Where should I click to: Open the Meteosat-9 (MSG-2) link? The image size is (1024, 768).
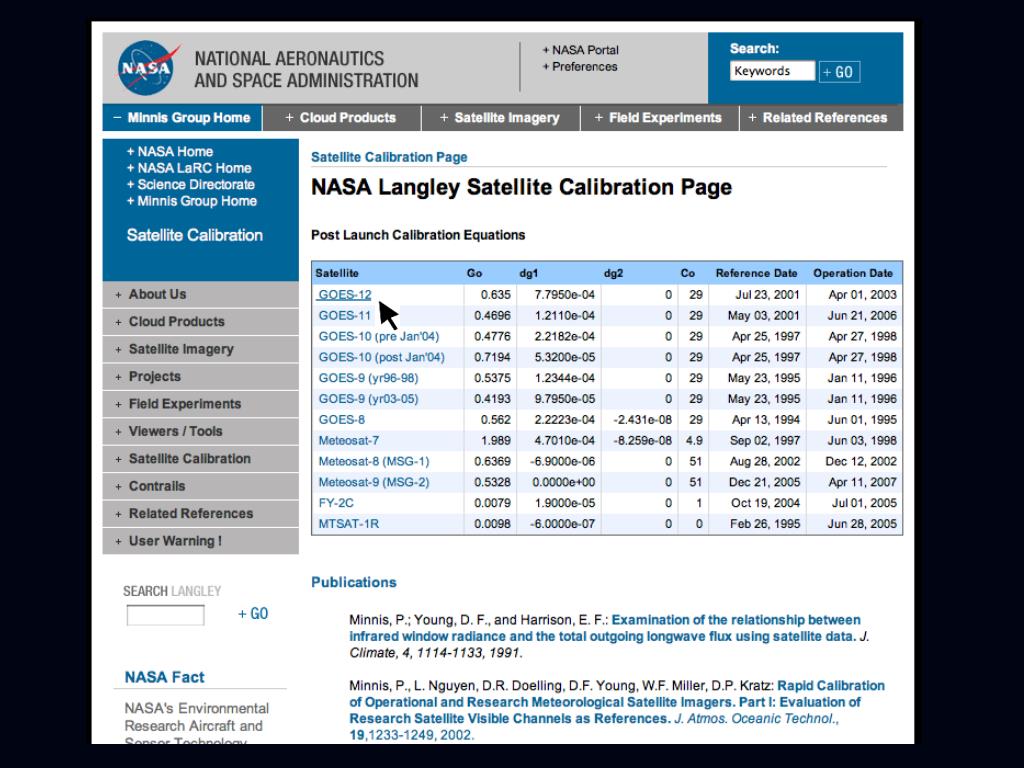click(374, 483)
